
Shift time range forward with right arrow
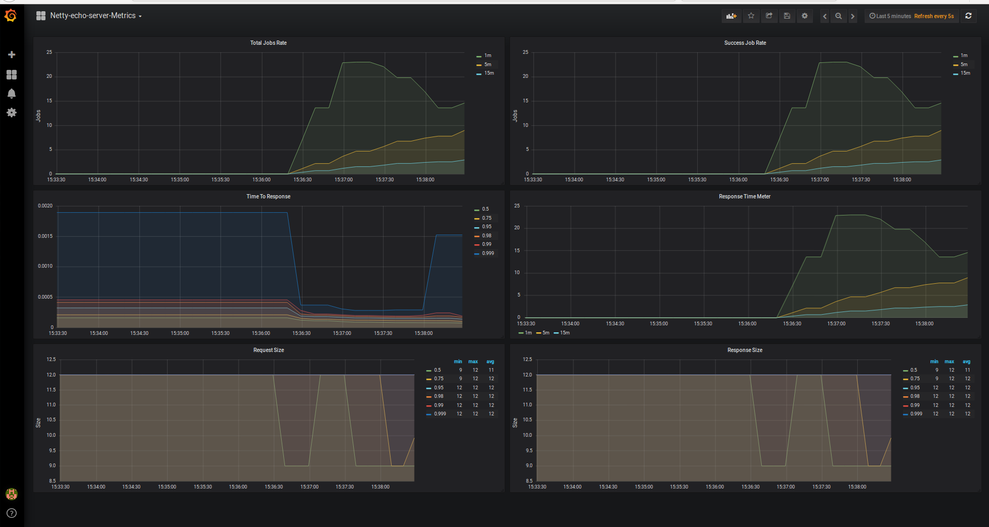(x=853, y=16)
